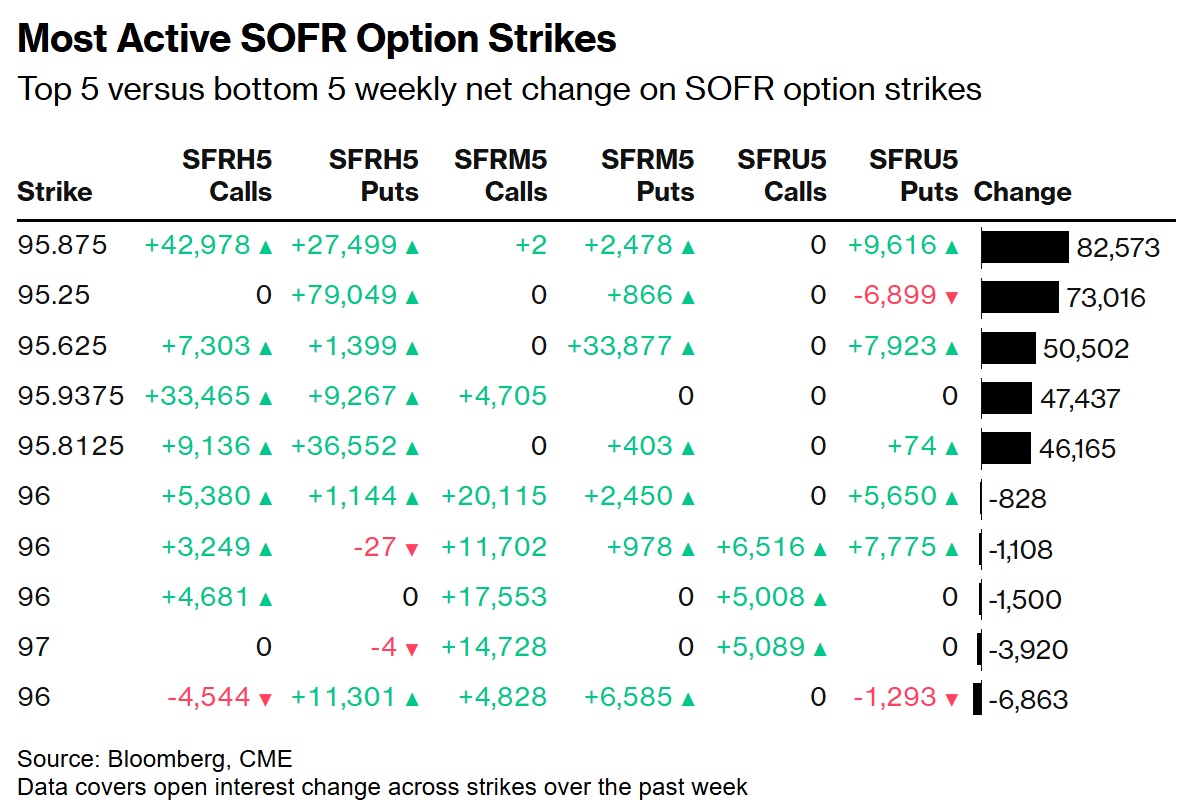Screen dimensions: 1182x808
Task: Click the green up arrow beside +36,552
Action: click(x=411, y=447)
